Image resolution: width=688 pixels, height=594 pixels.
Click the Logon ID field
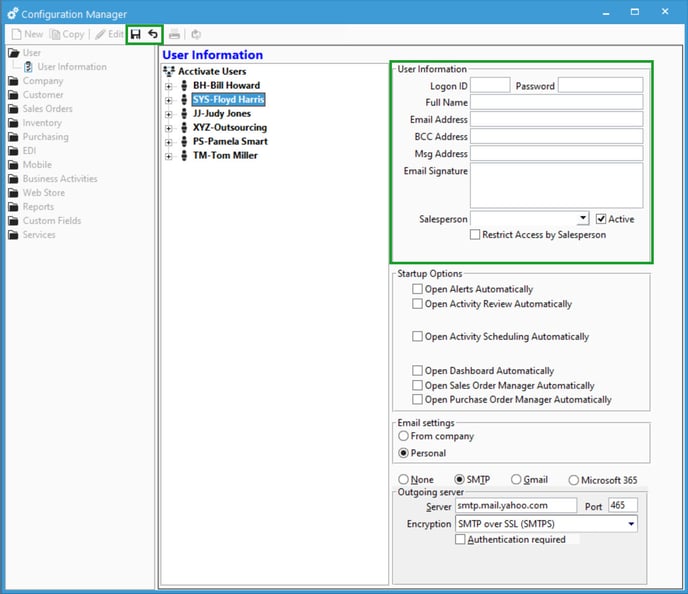[x=490, y=85]
